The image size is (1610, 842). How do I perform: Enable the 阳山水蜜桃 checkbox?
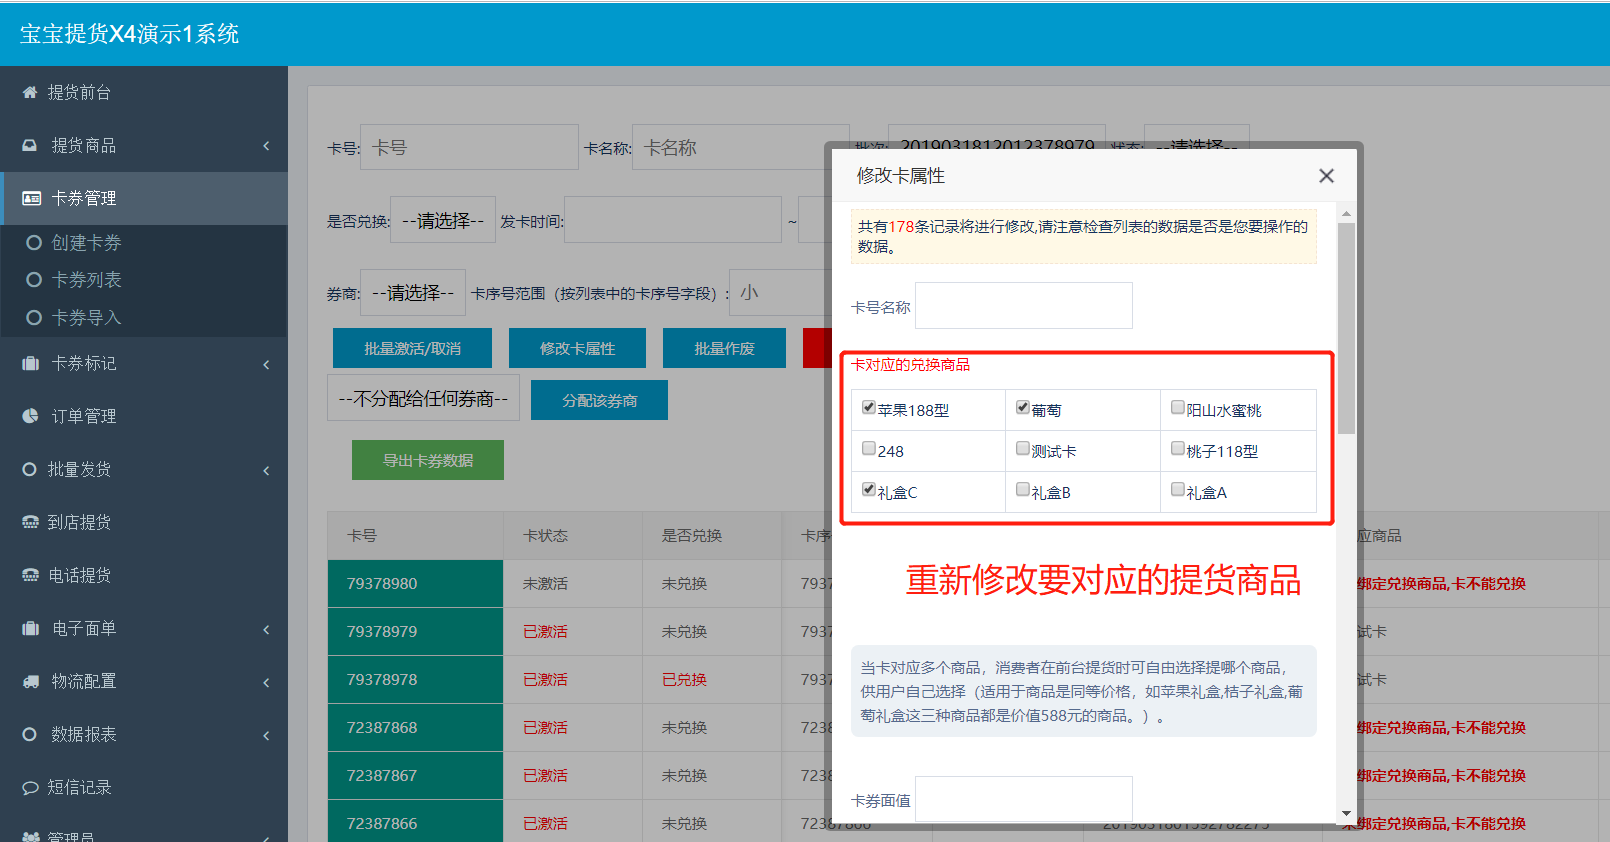pyautogui.click(x=1178, y=408)
